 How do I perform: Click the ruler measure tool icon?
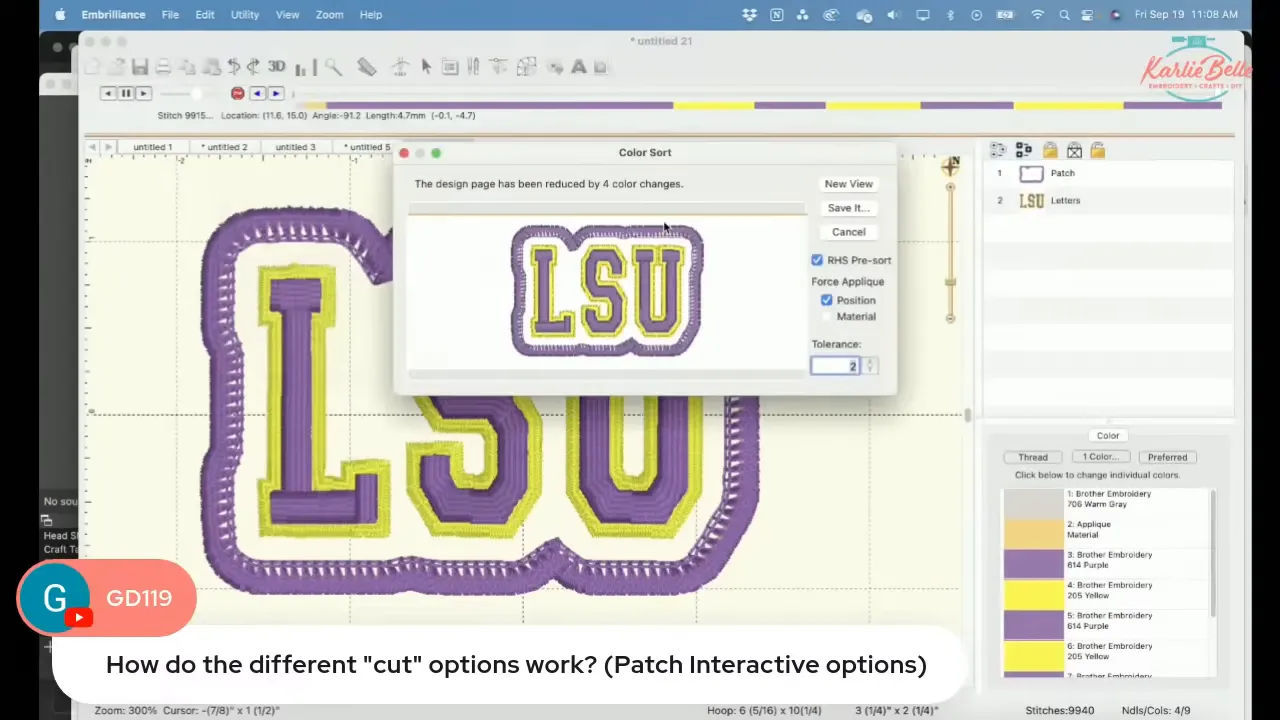[367, 67]
